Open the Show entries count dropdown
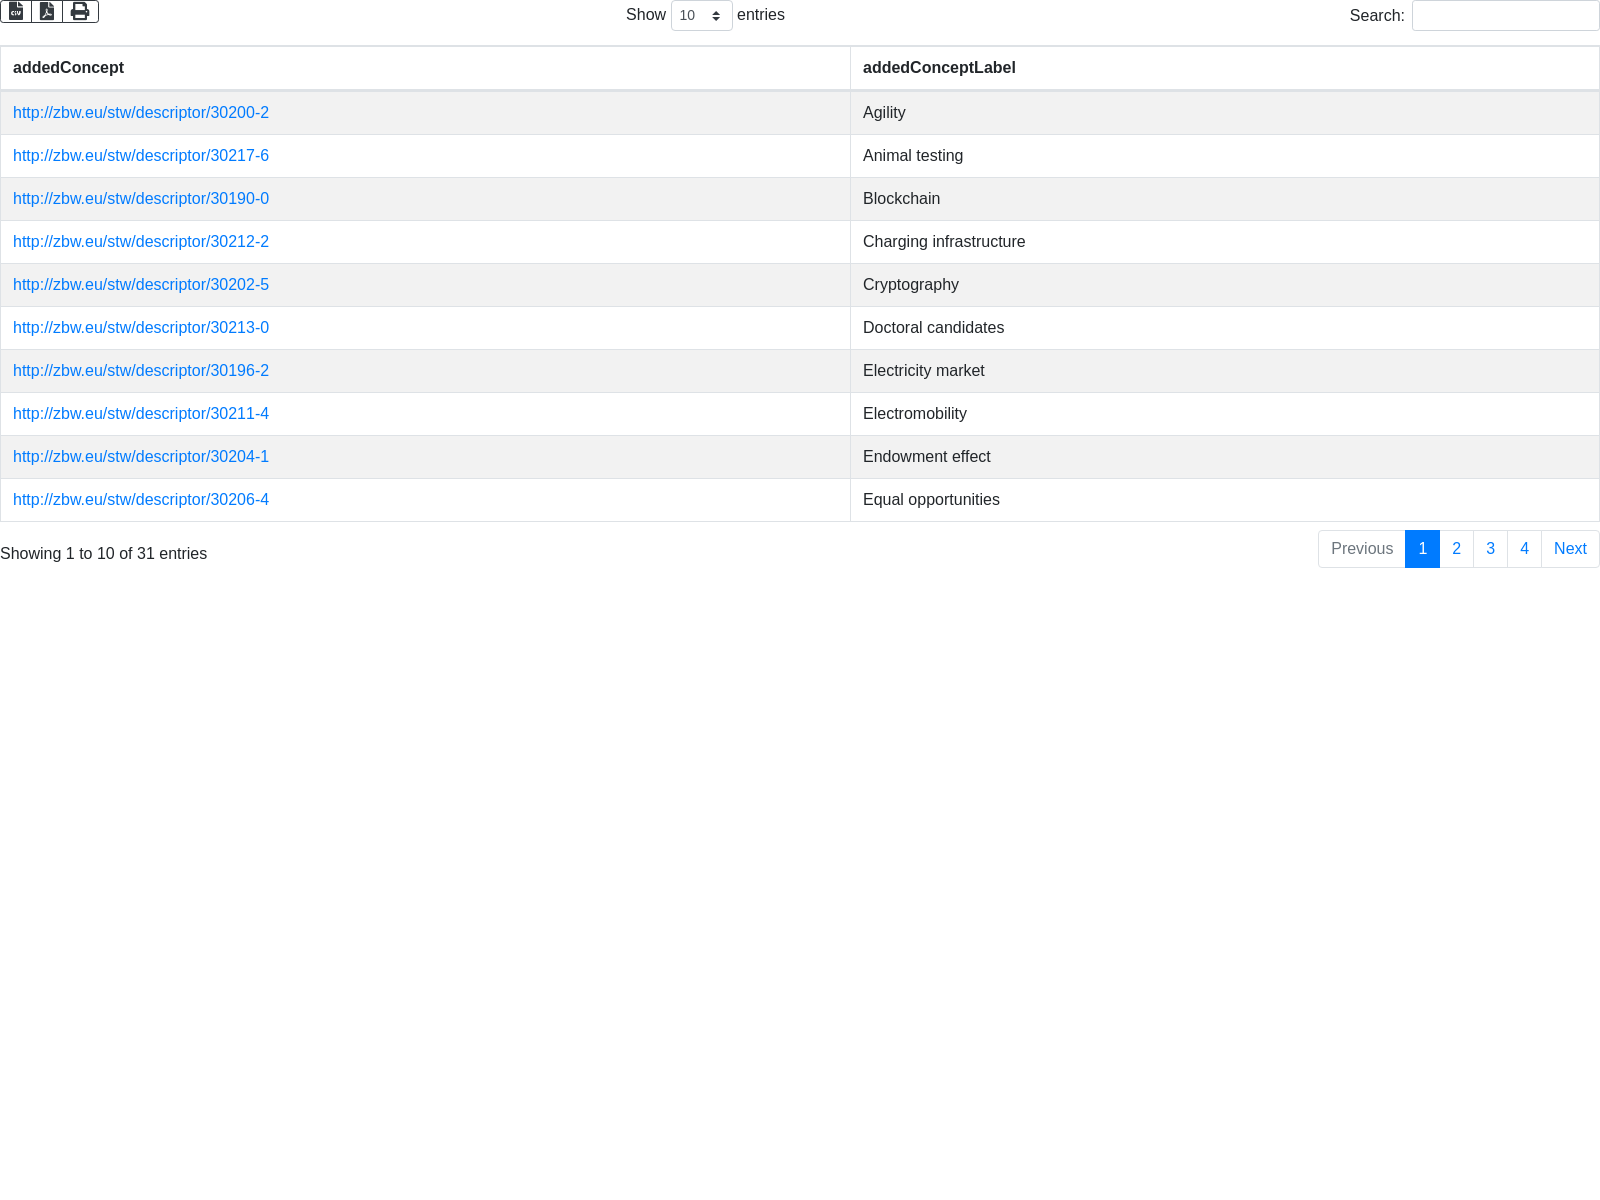The image size is (1600, 1200). pos(701,16)
